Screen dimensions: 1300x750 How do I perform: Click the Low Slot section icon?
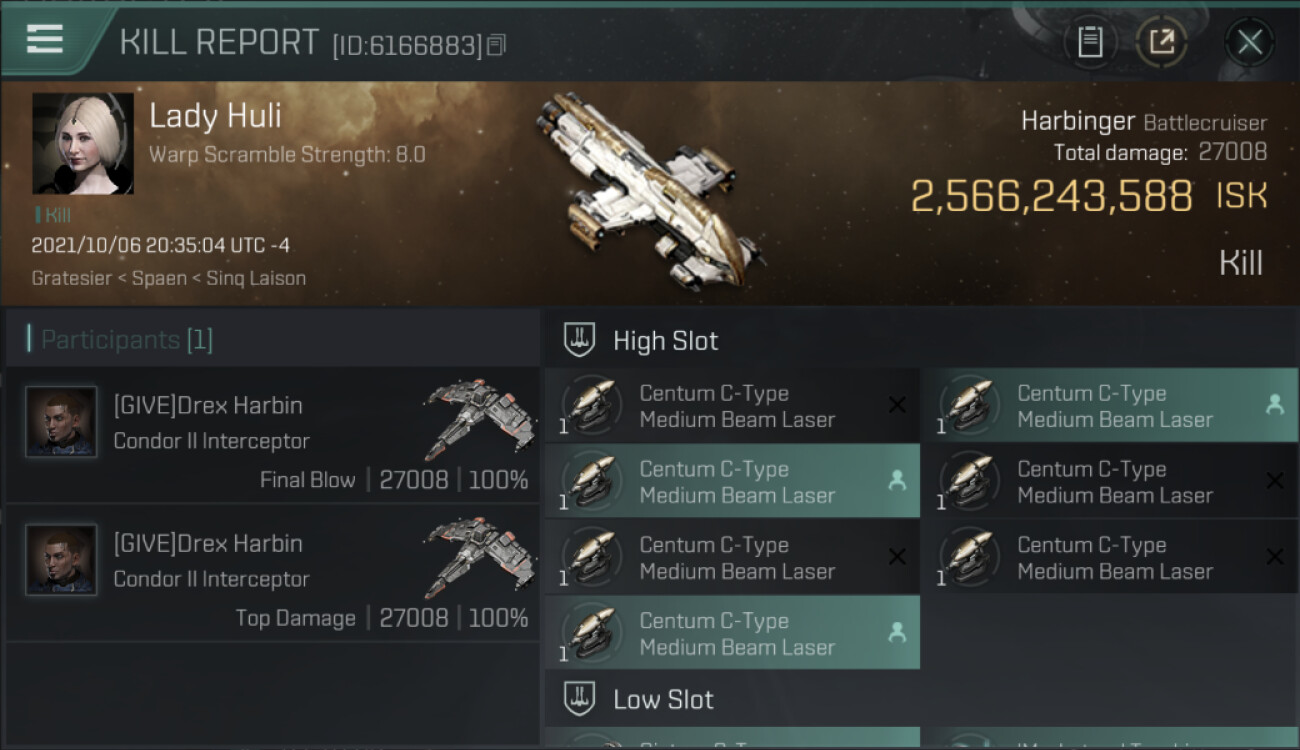click(580, 699)
